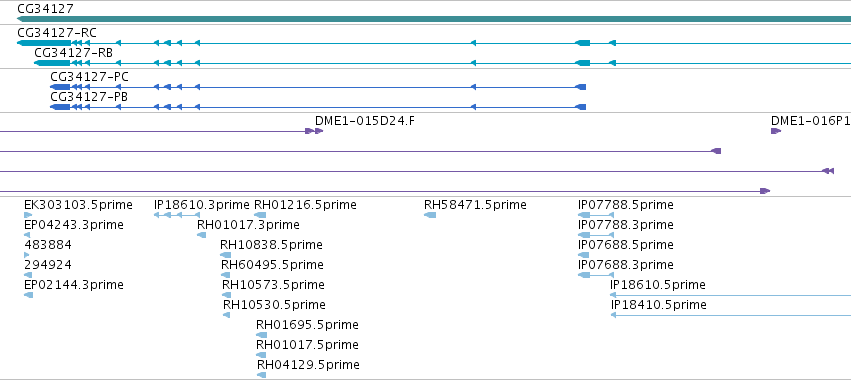The image size is (851, 380).
Task: Click the RH01216.5prime feature glyph
Action: 260,215
